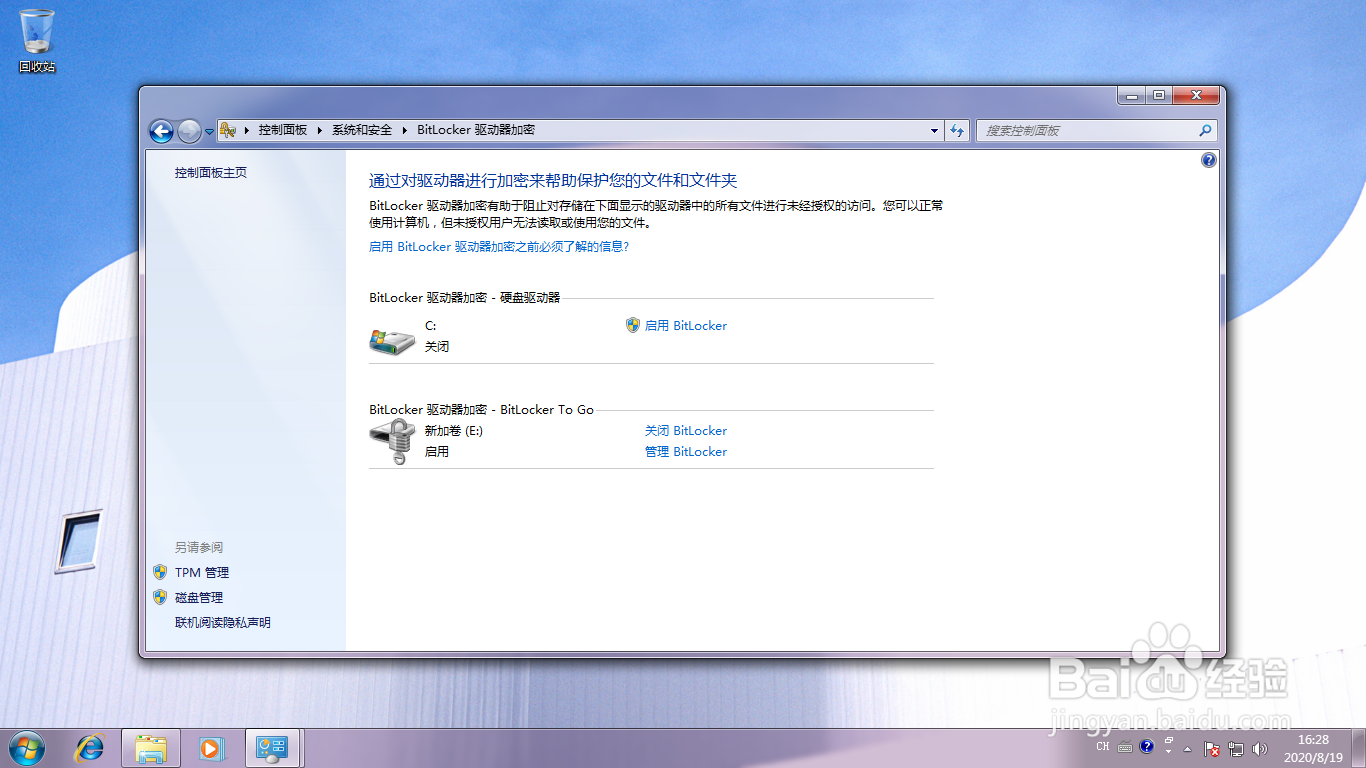This screenshot has height=768, width=1366.
Task: Click the refresh button beside address bar
Action: (x=958, y=130)
